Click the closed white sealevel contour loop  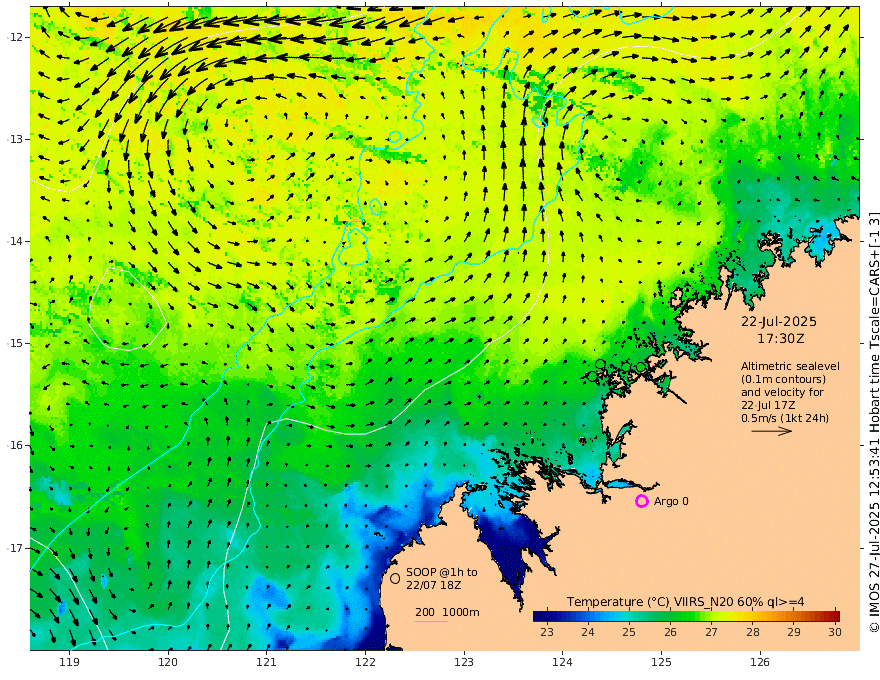[x=127, y=309]
